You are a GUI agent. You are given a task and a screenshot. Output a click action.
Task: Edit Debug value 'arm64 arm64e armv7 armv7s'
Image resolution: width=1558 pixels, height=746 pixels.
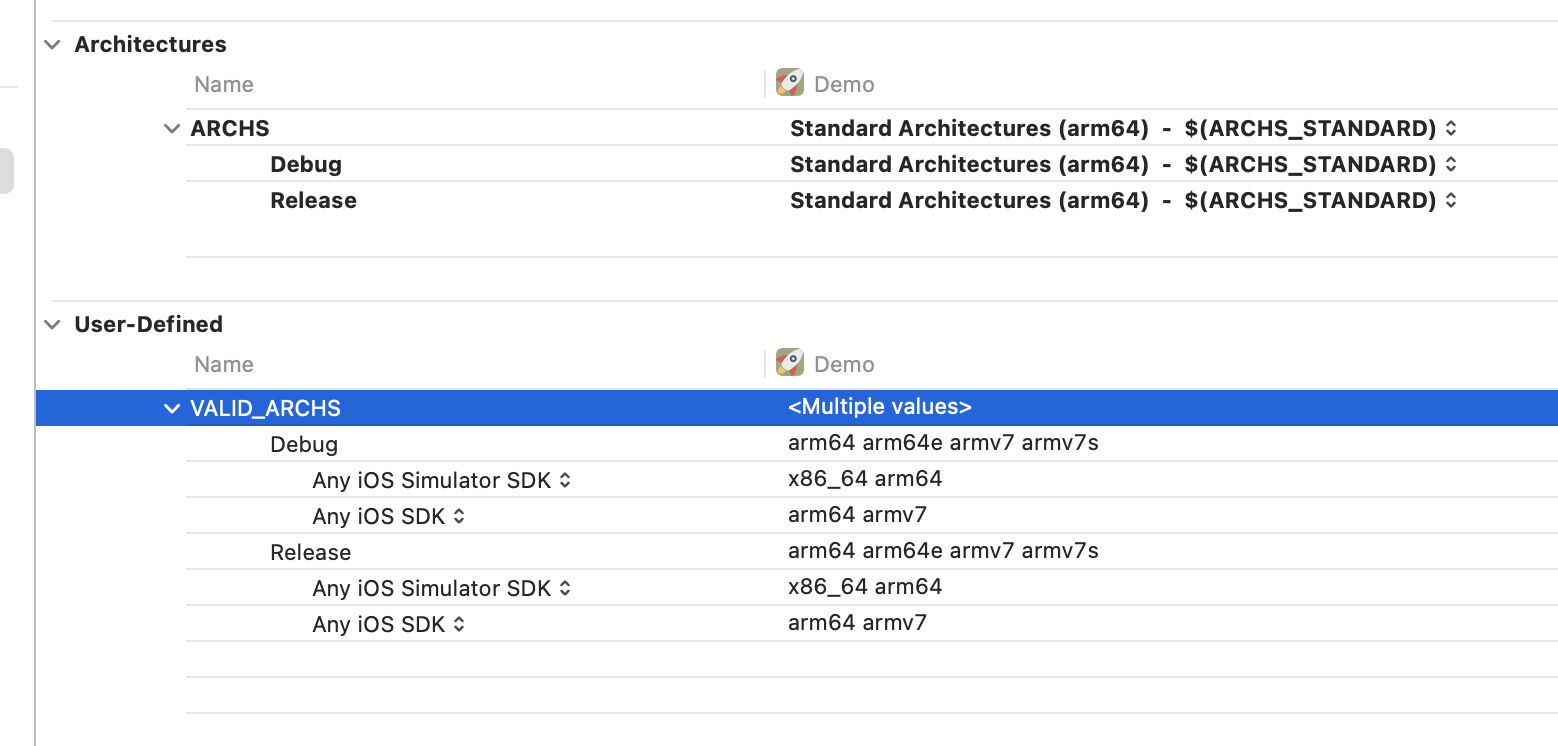click(943, 443)
